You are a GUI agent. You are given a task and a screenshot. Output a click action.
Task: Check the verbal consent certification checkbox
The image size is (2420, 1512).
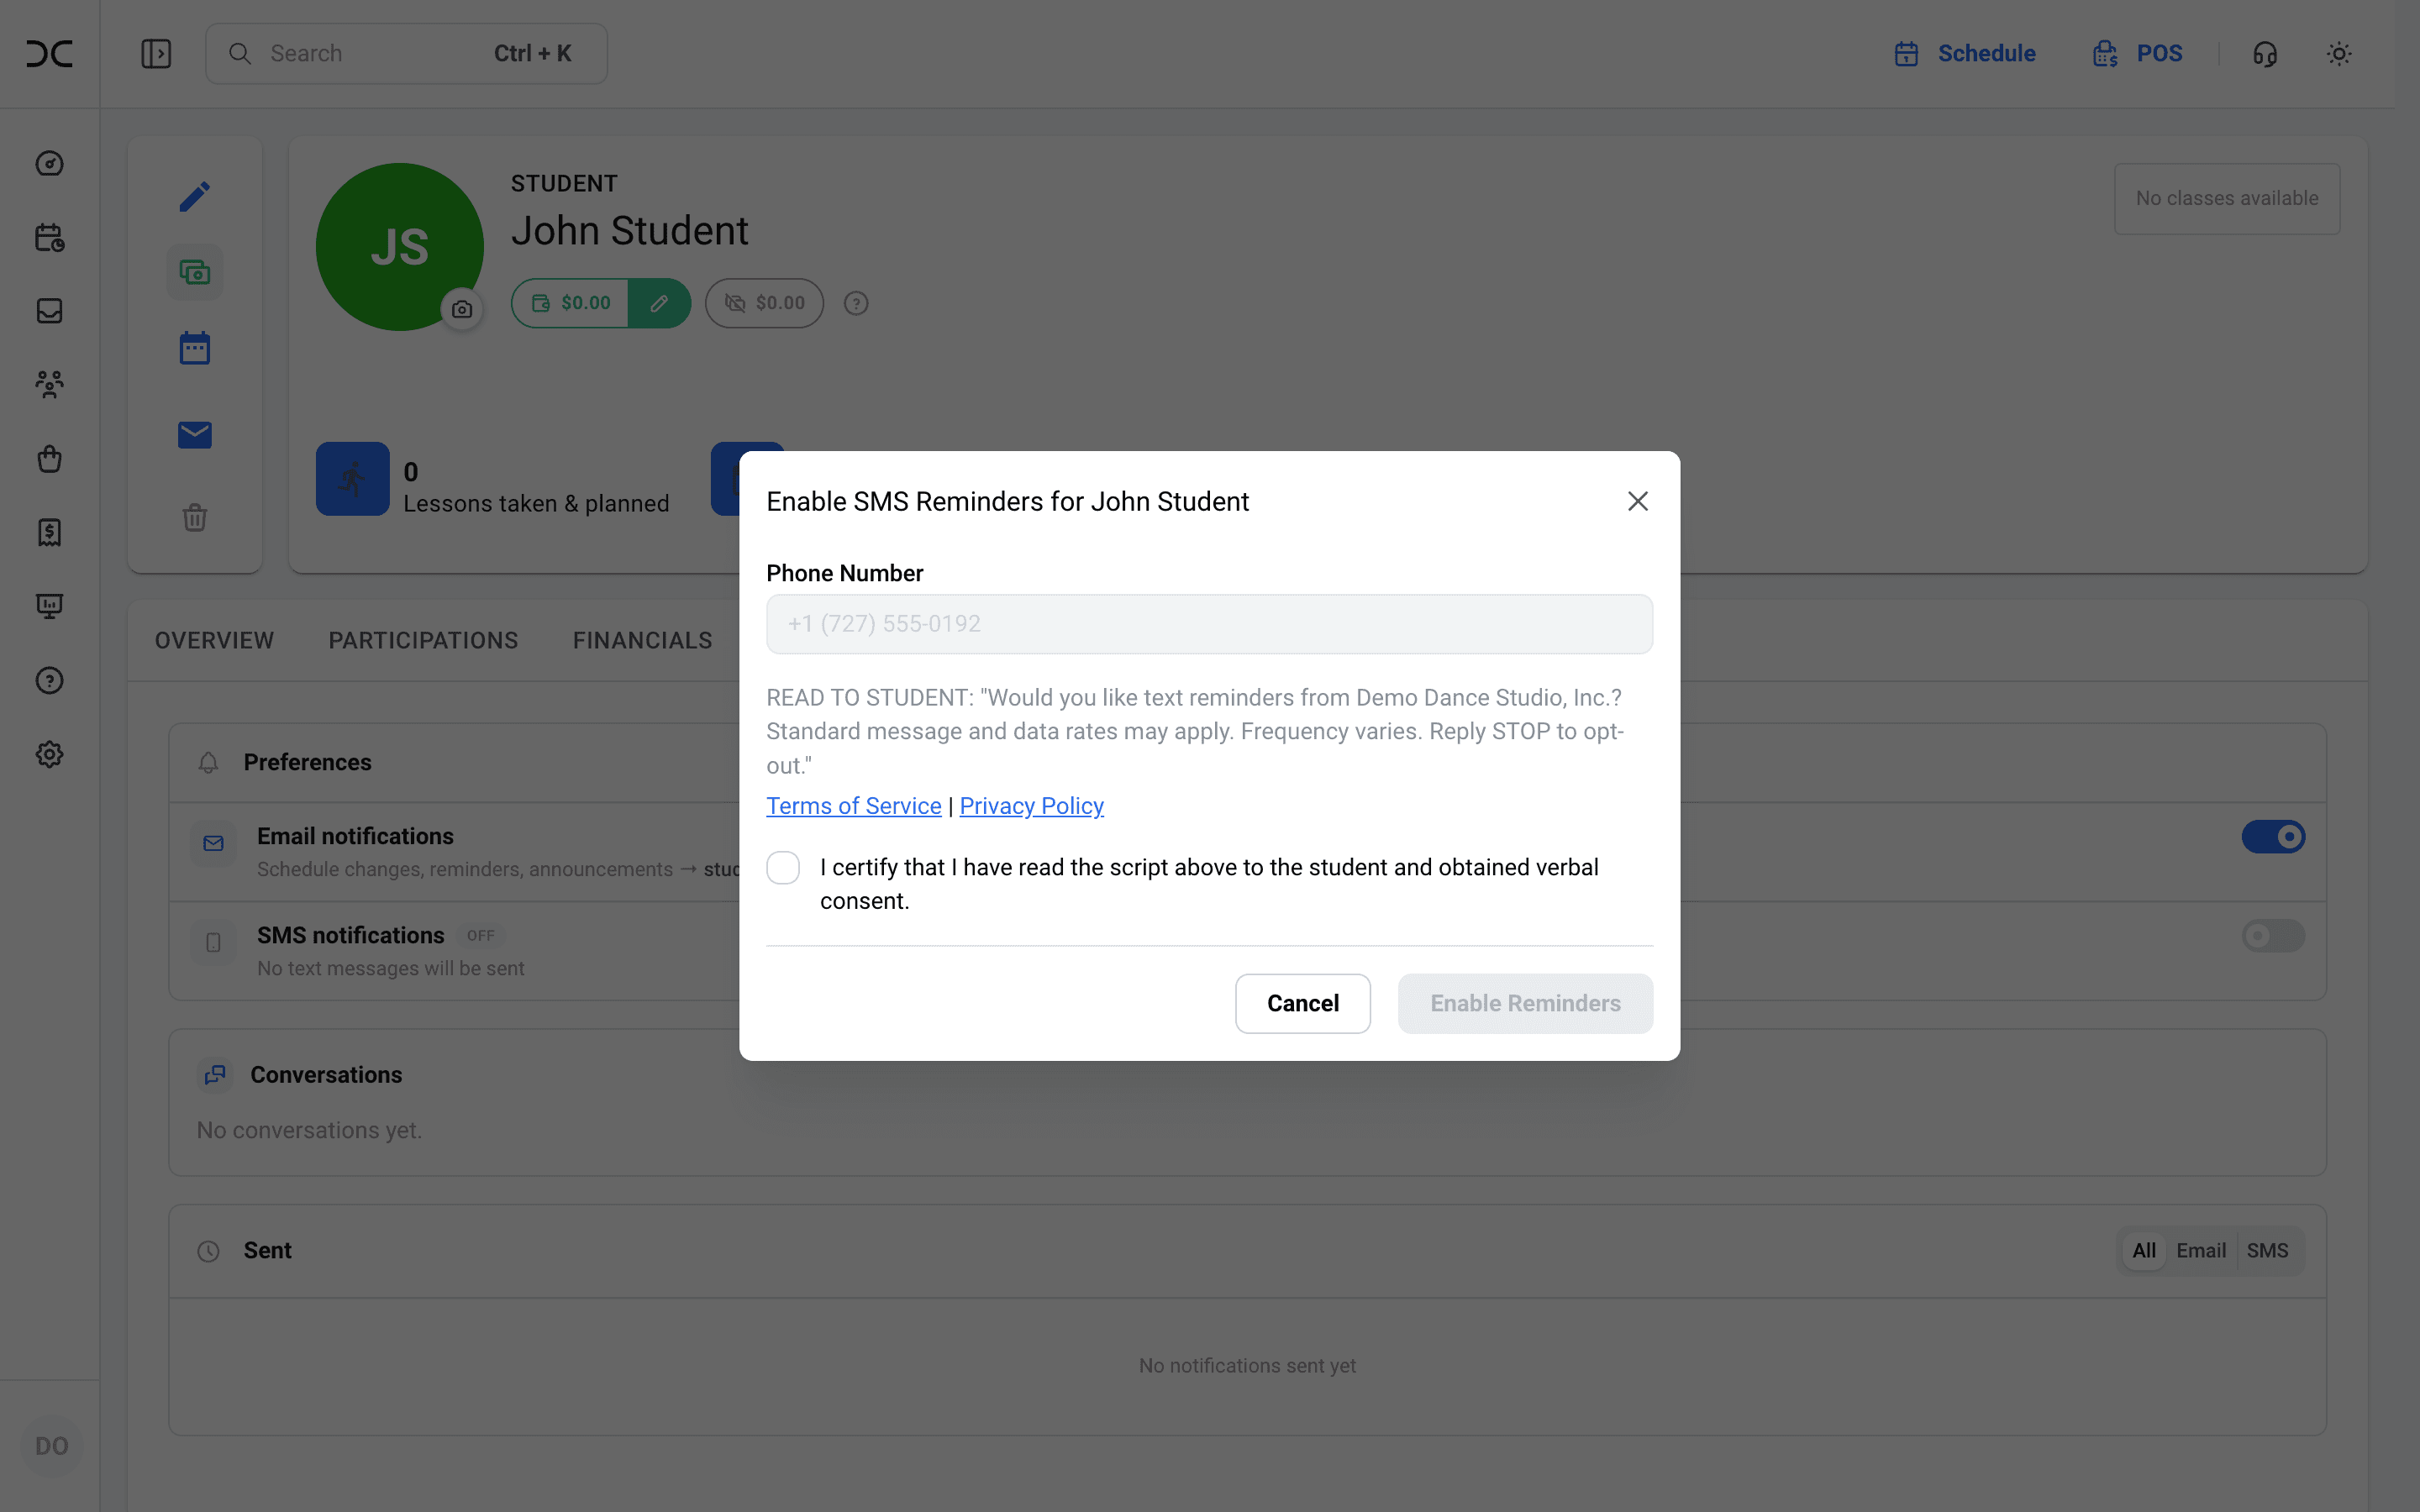tap(783, 867)
